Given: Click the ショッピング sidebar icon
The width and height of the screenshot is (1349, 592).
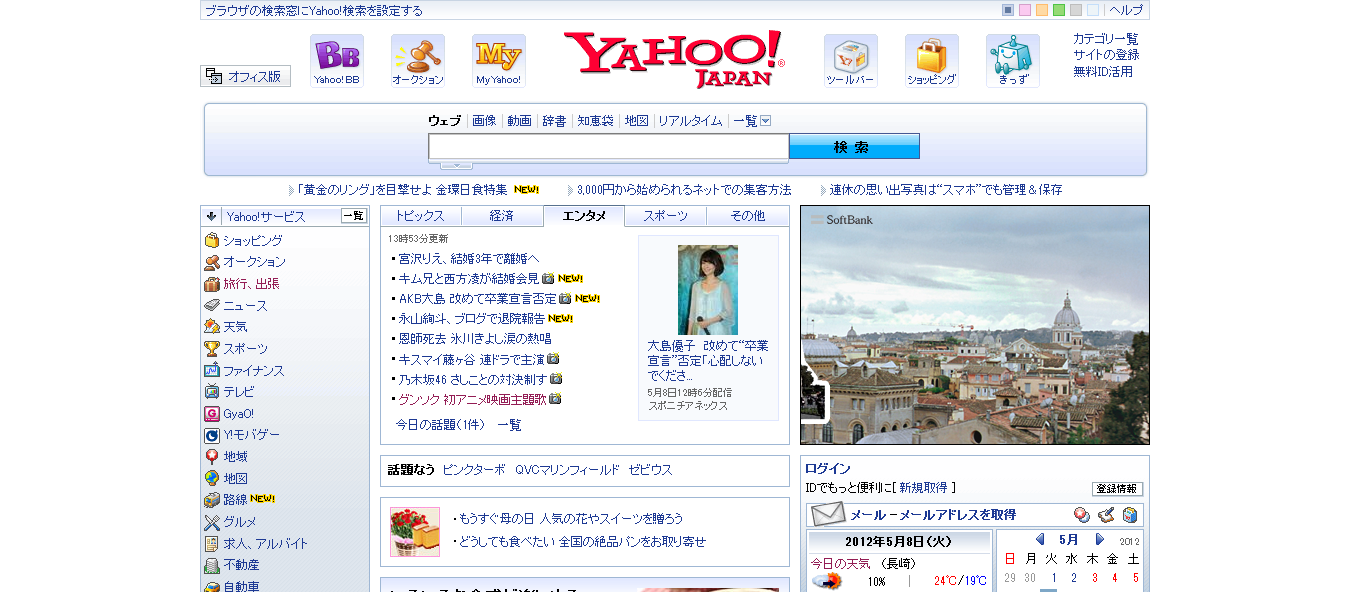Looking at the screenshot, I should (x=212, y=241).
